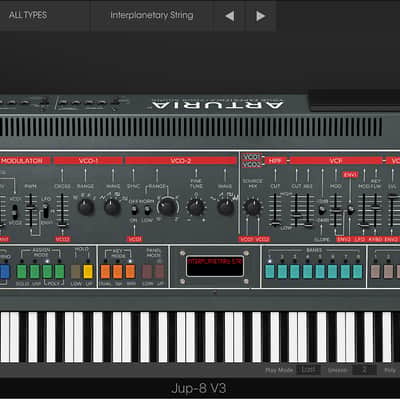Image resolution: width=400 pixels, height=400 pixels.
Task: Go to the next preset with right arrow
Action: click(x=260, y=16)
